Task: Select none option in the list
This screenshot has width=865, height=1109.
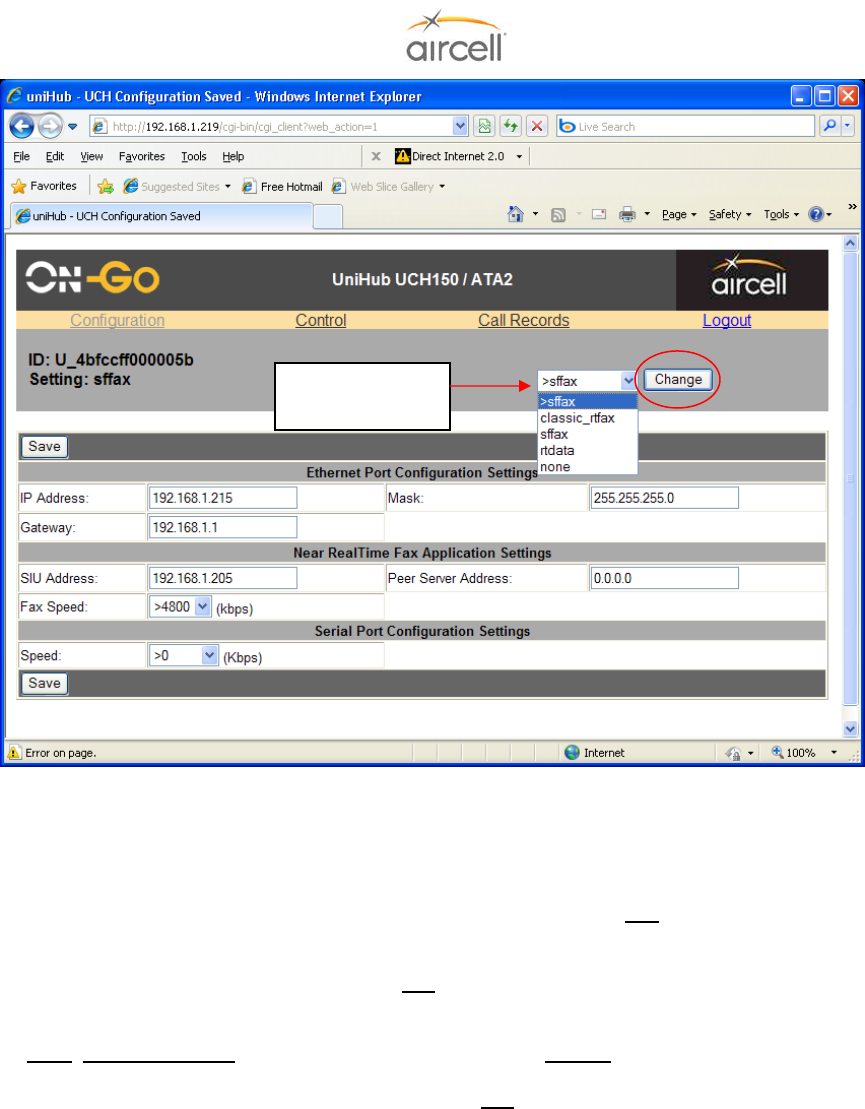Action: [587, 467]
